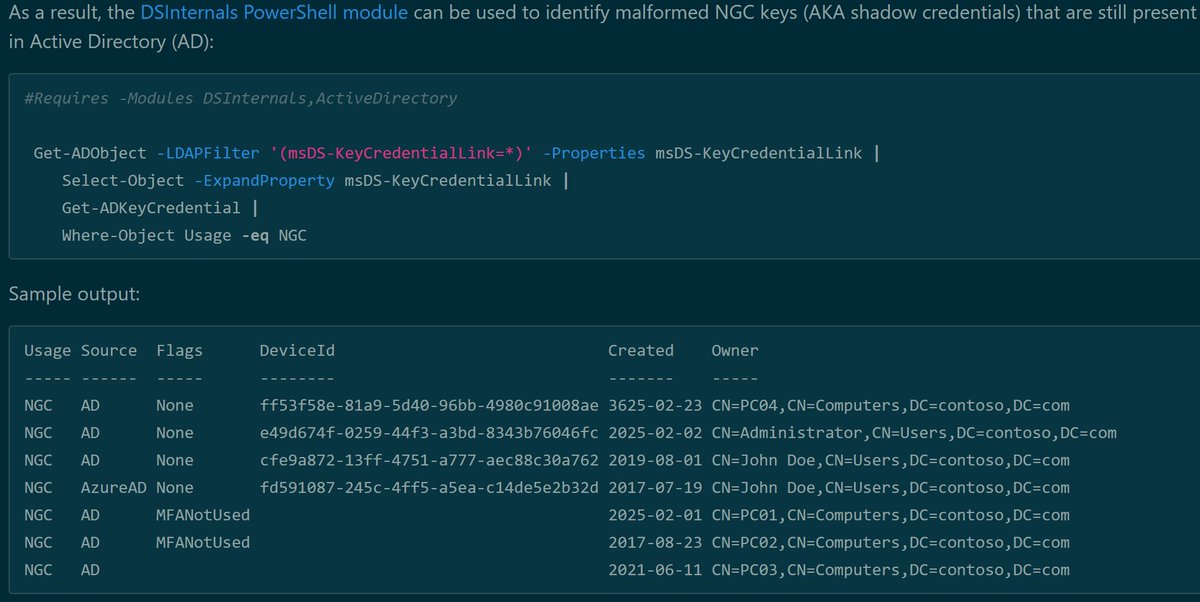Click the owner CN=PC02,CN=Computers,DC=contoso,DC=com
This screenshot has width=1200, height=602.
click(x=890, y=543)
